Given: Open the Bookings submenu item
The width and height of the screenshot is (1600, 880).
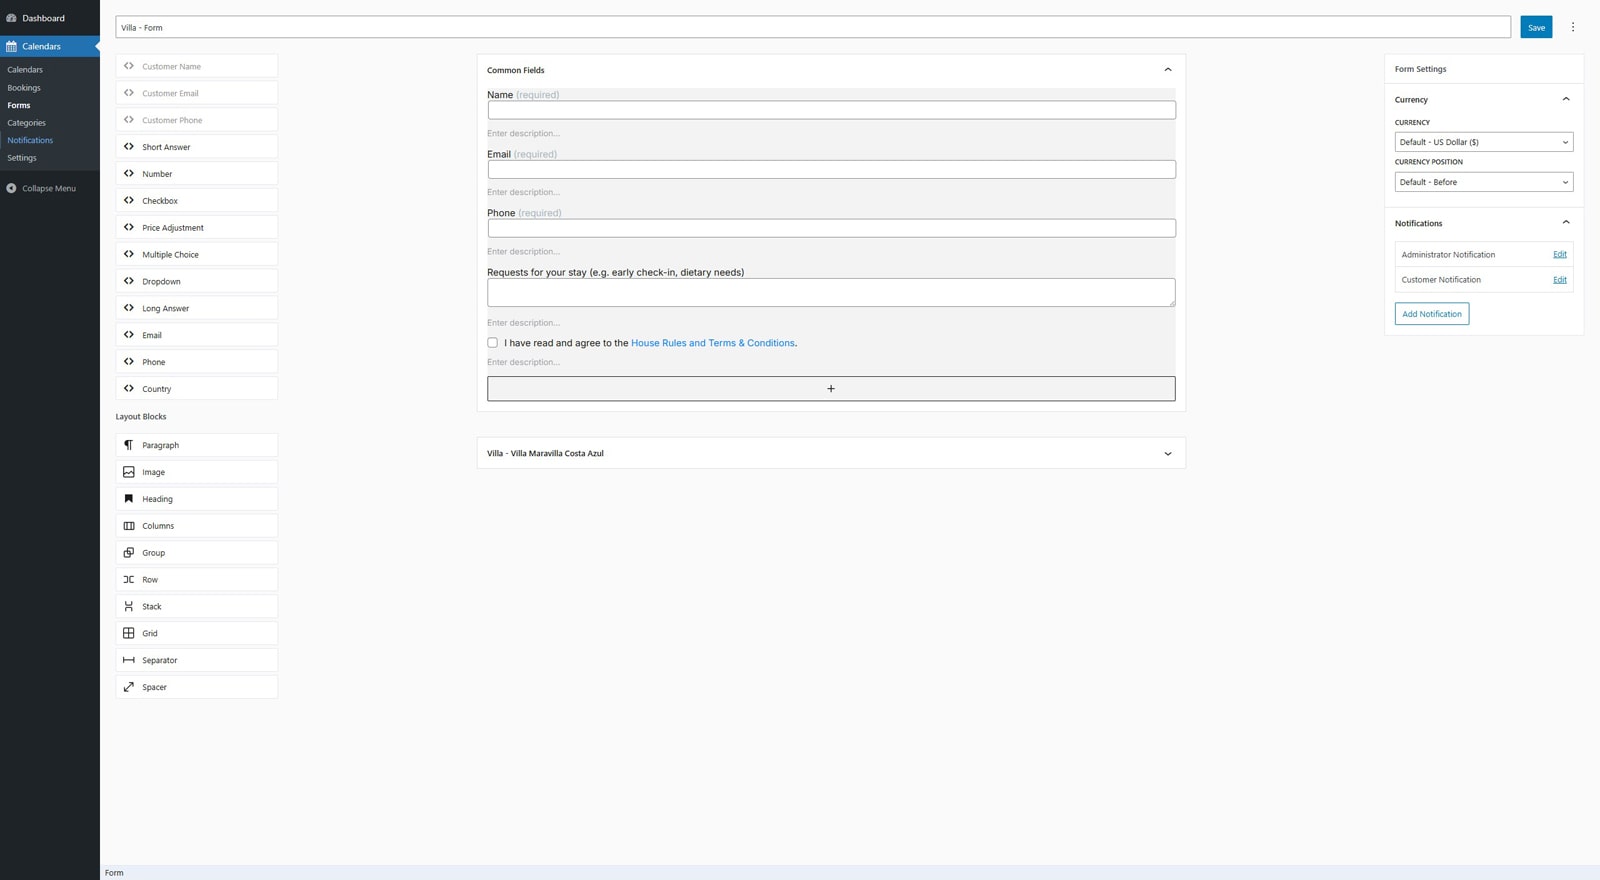Looking at the screenshot, I should [24, 88].
